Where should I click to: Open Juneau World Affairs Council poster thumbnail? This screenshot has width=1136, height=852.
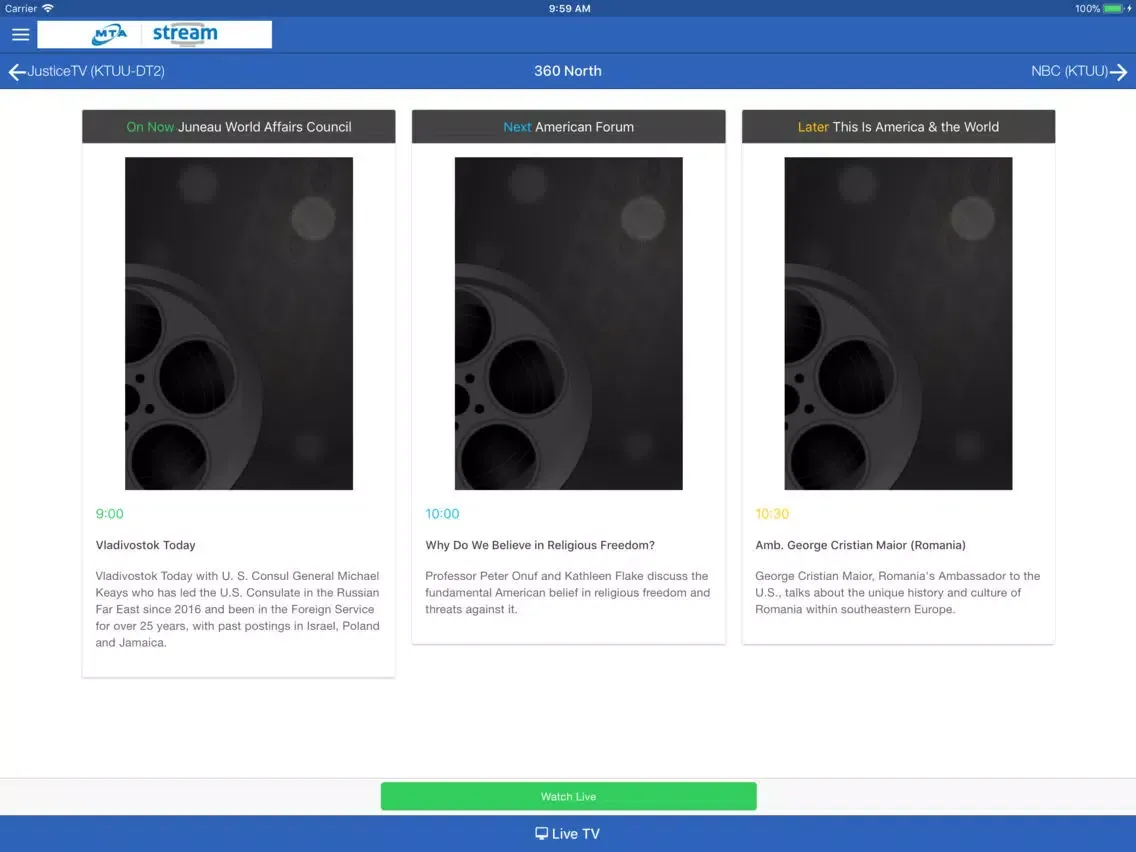[x=239, y=323]
